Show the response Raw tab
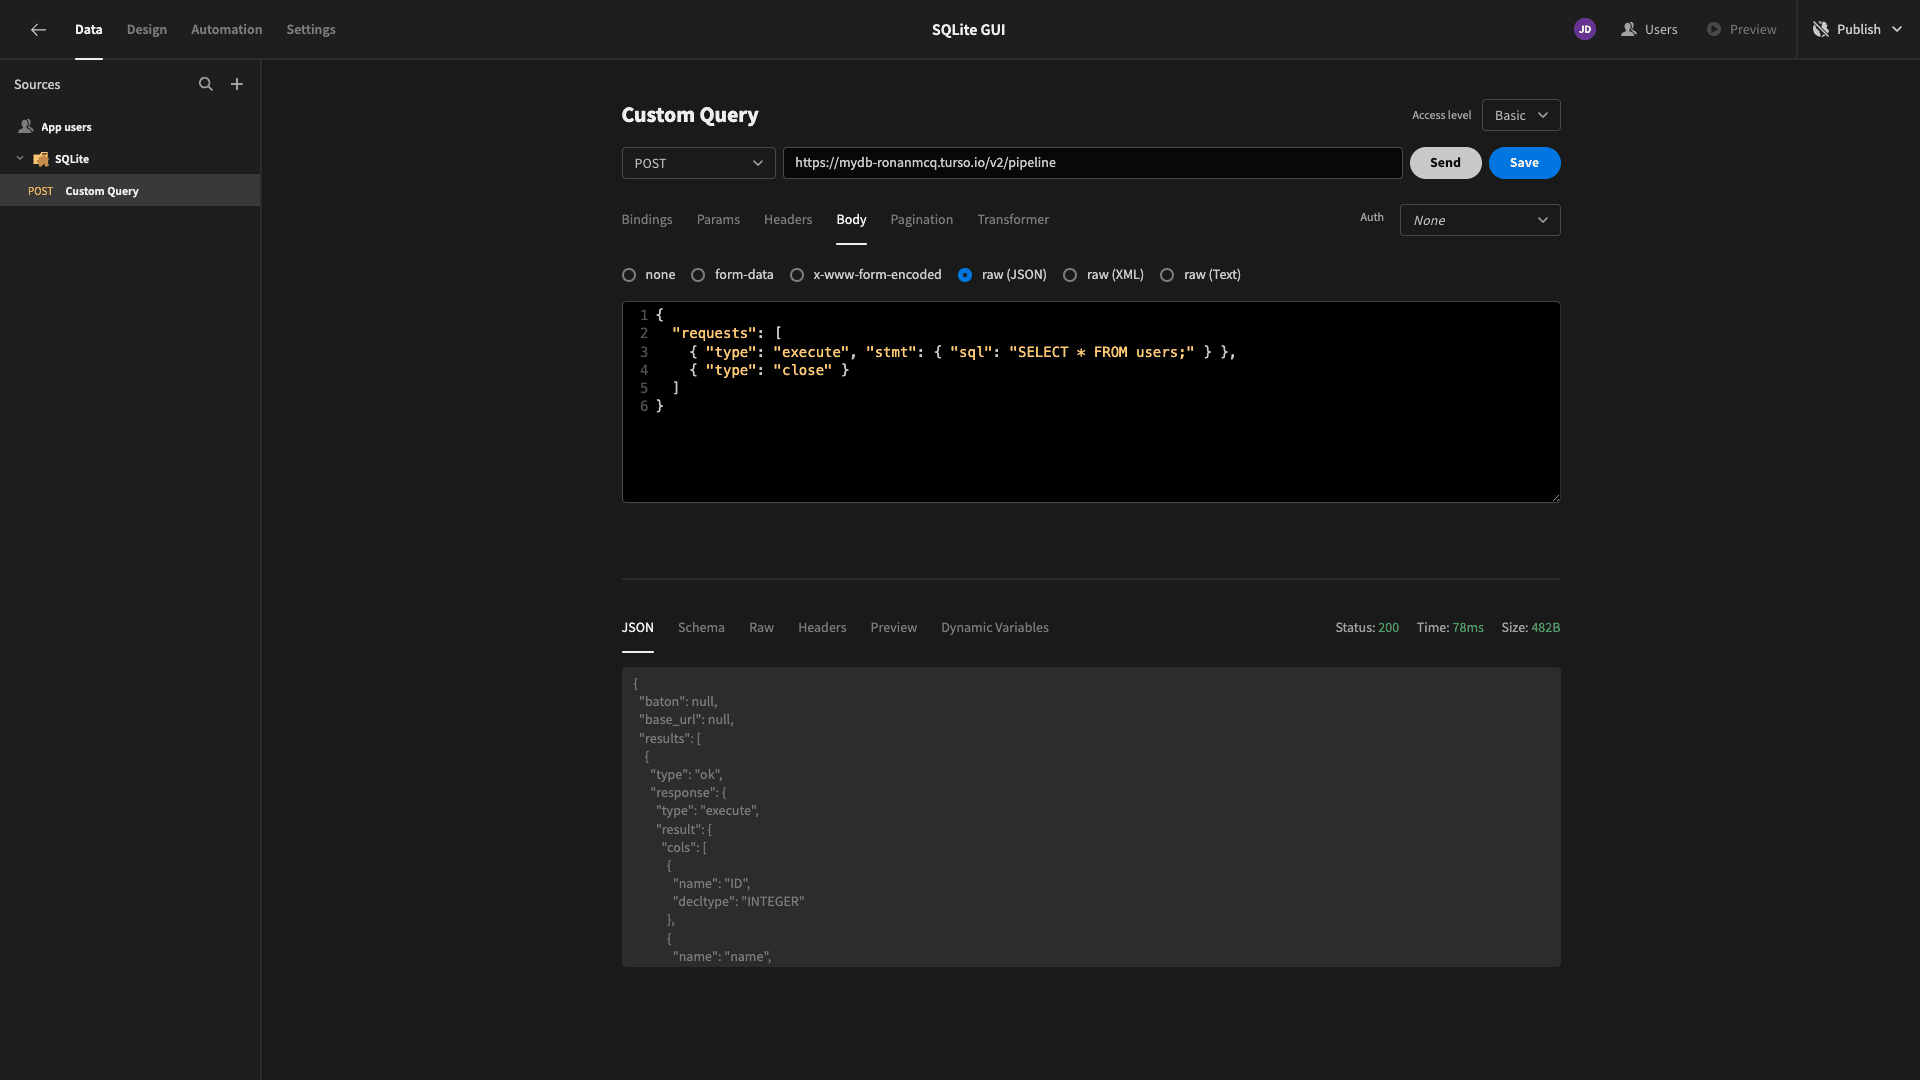The image size is (1920, 1080). pyautogui.click(x=761, y=628)
